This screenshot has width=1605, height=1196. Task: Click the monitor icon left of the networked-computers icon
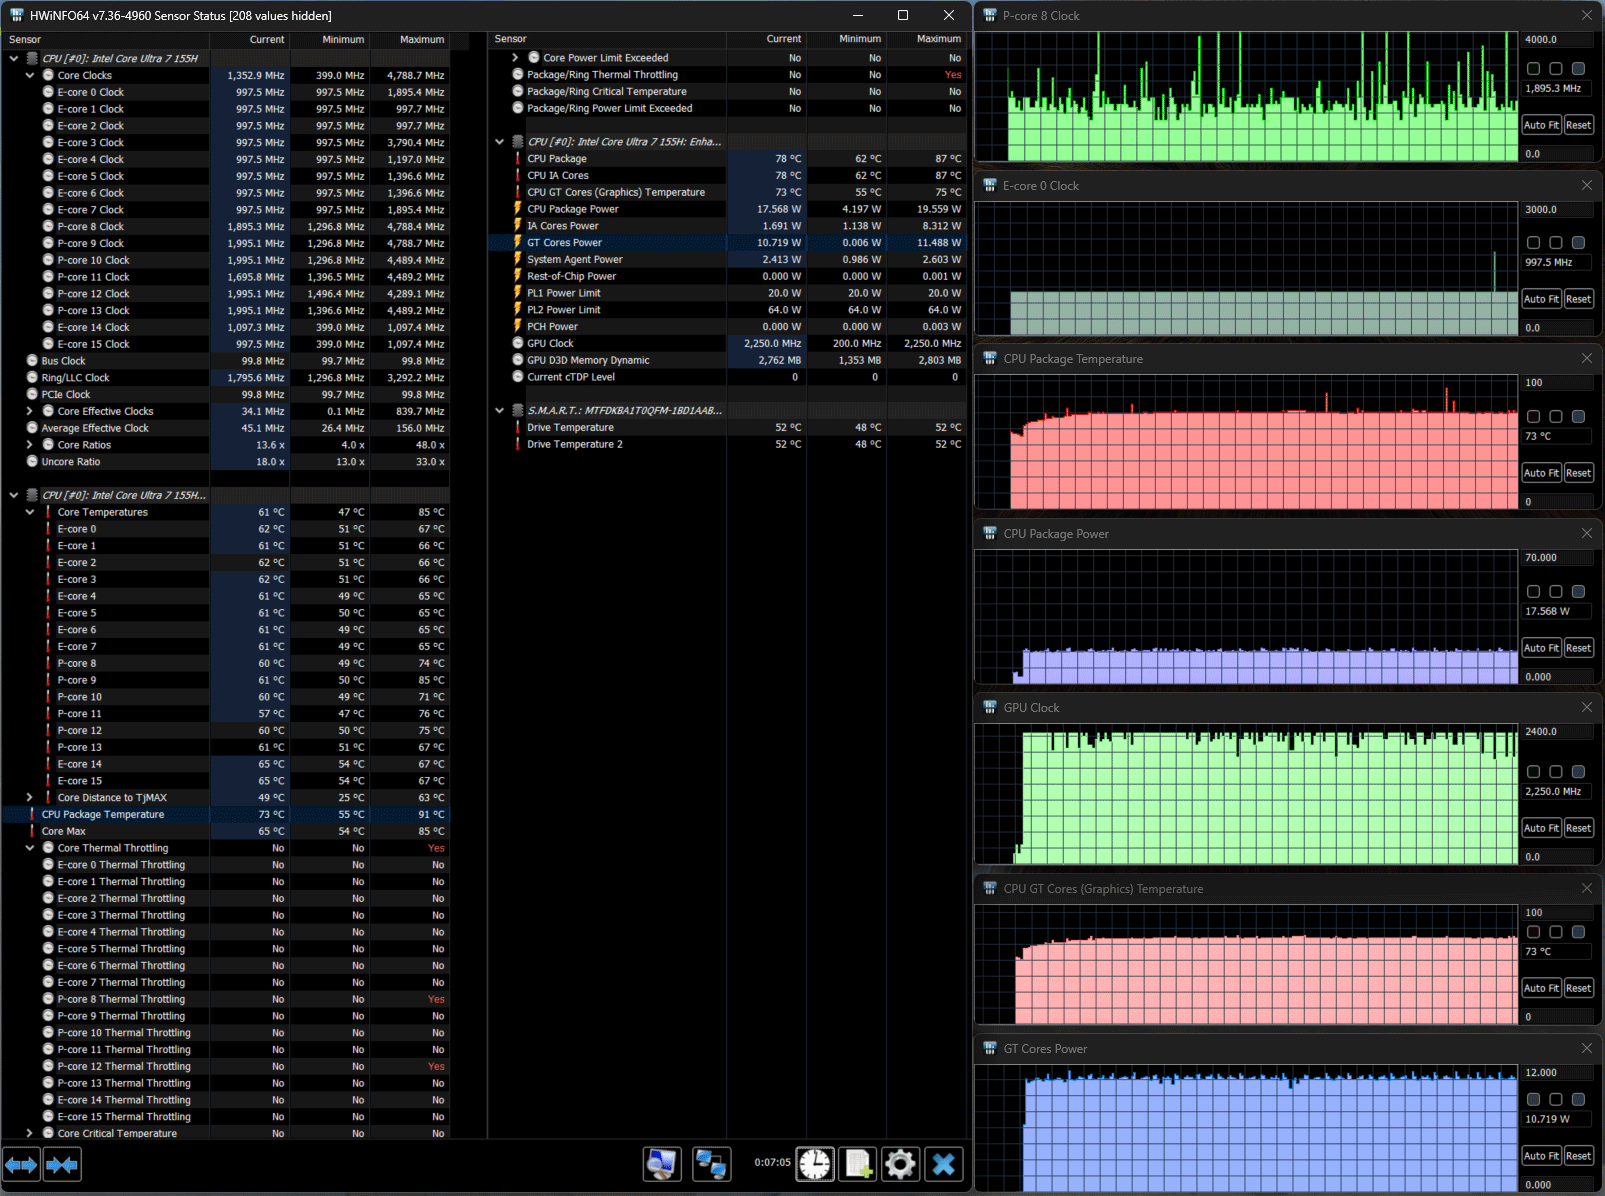662,1164
